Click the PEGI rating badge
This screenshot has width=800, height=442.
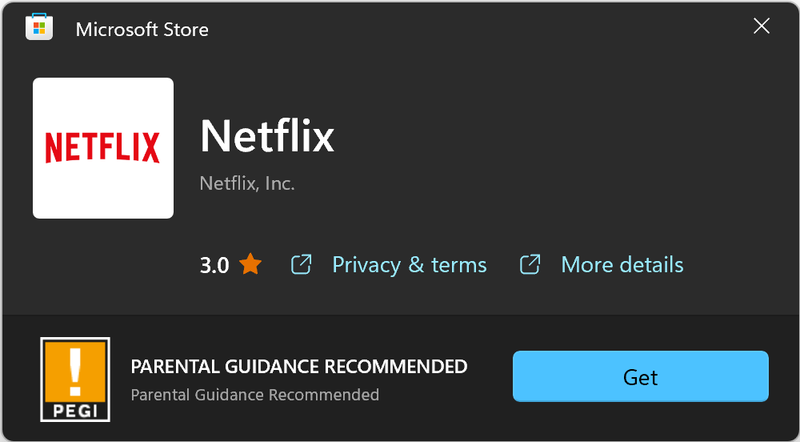(75, 378)
